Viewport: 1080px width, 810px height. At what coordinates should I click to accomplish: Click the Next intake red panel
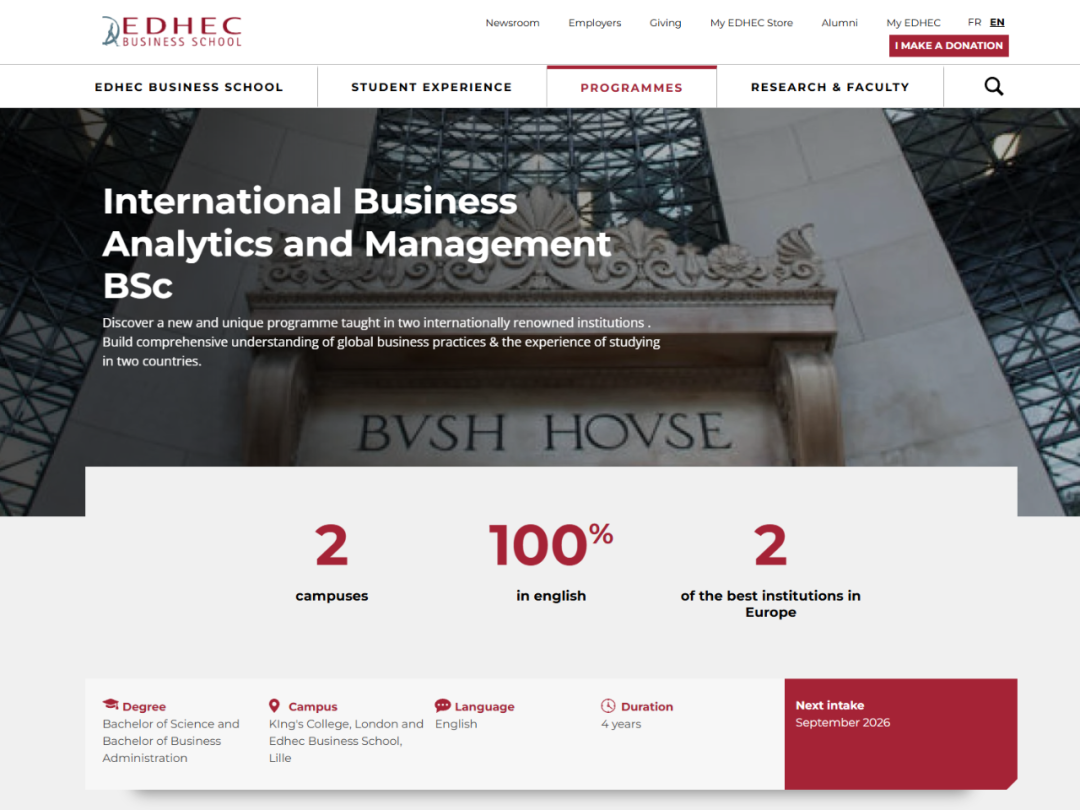tap(900, 733)
